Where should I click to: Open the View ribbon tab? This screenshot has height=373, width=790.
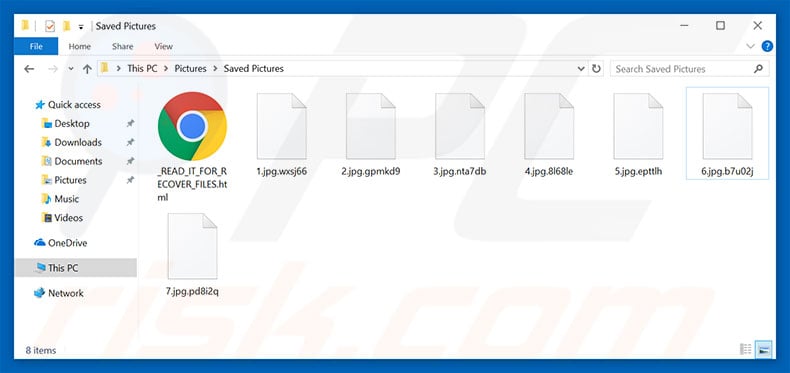pos(164,46)
